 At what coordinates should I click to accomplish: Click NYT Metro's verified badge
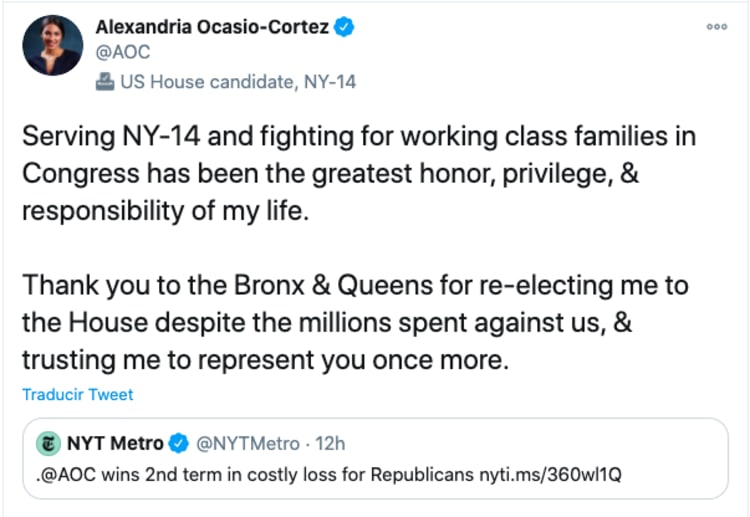point(178,443)
